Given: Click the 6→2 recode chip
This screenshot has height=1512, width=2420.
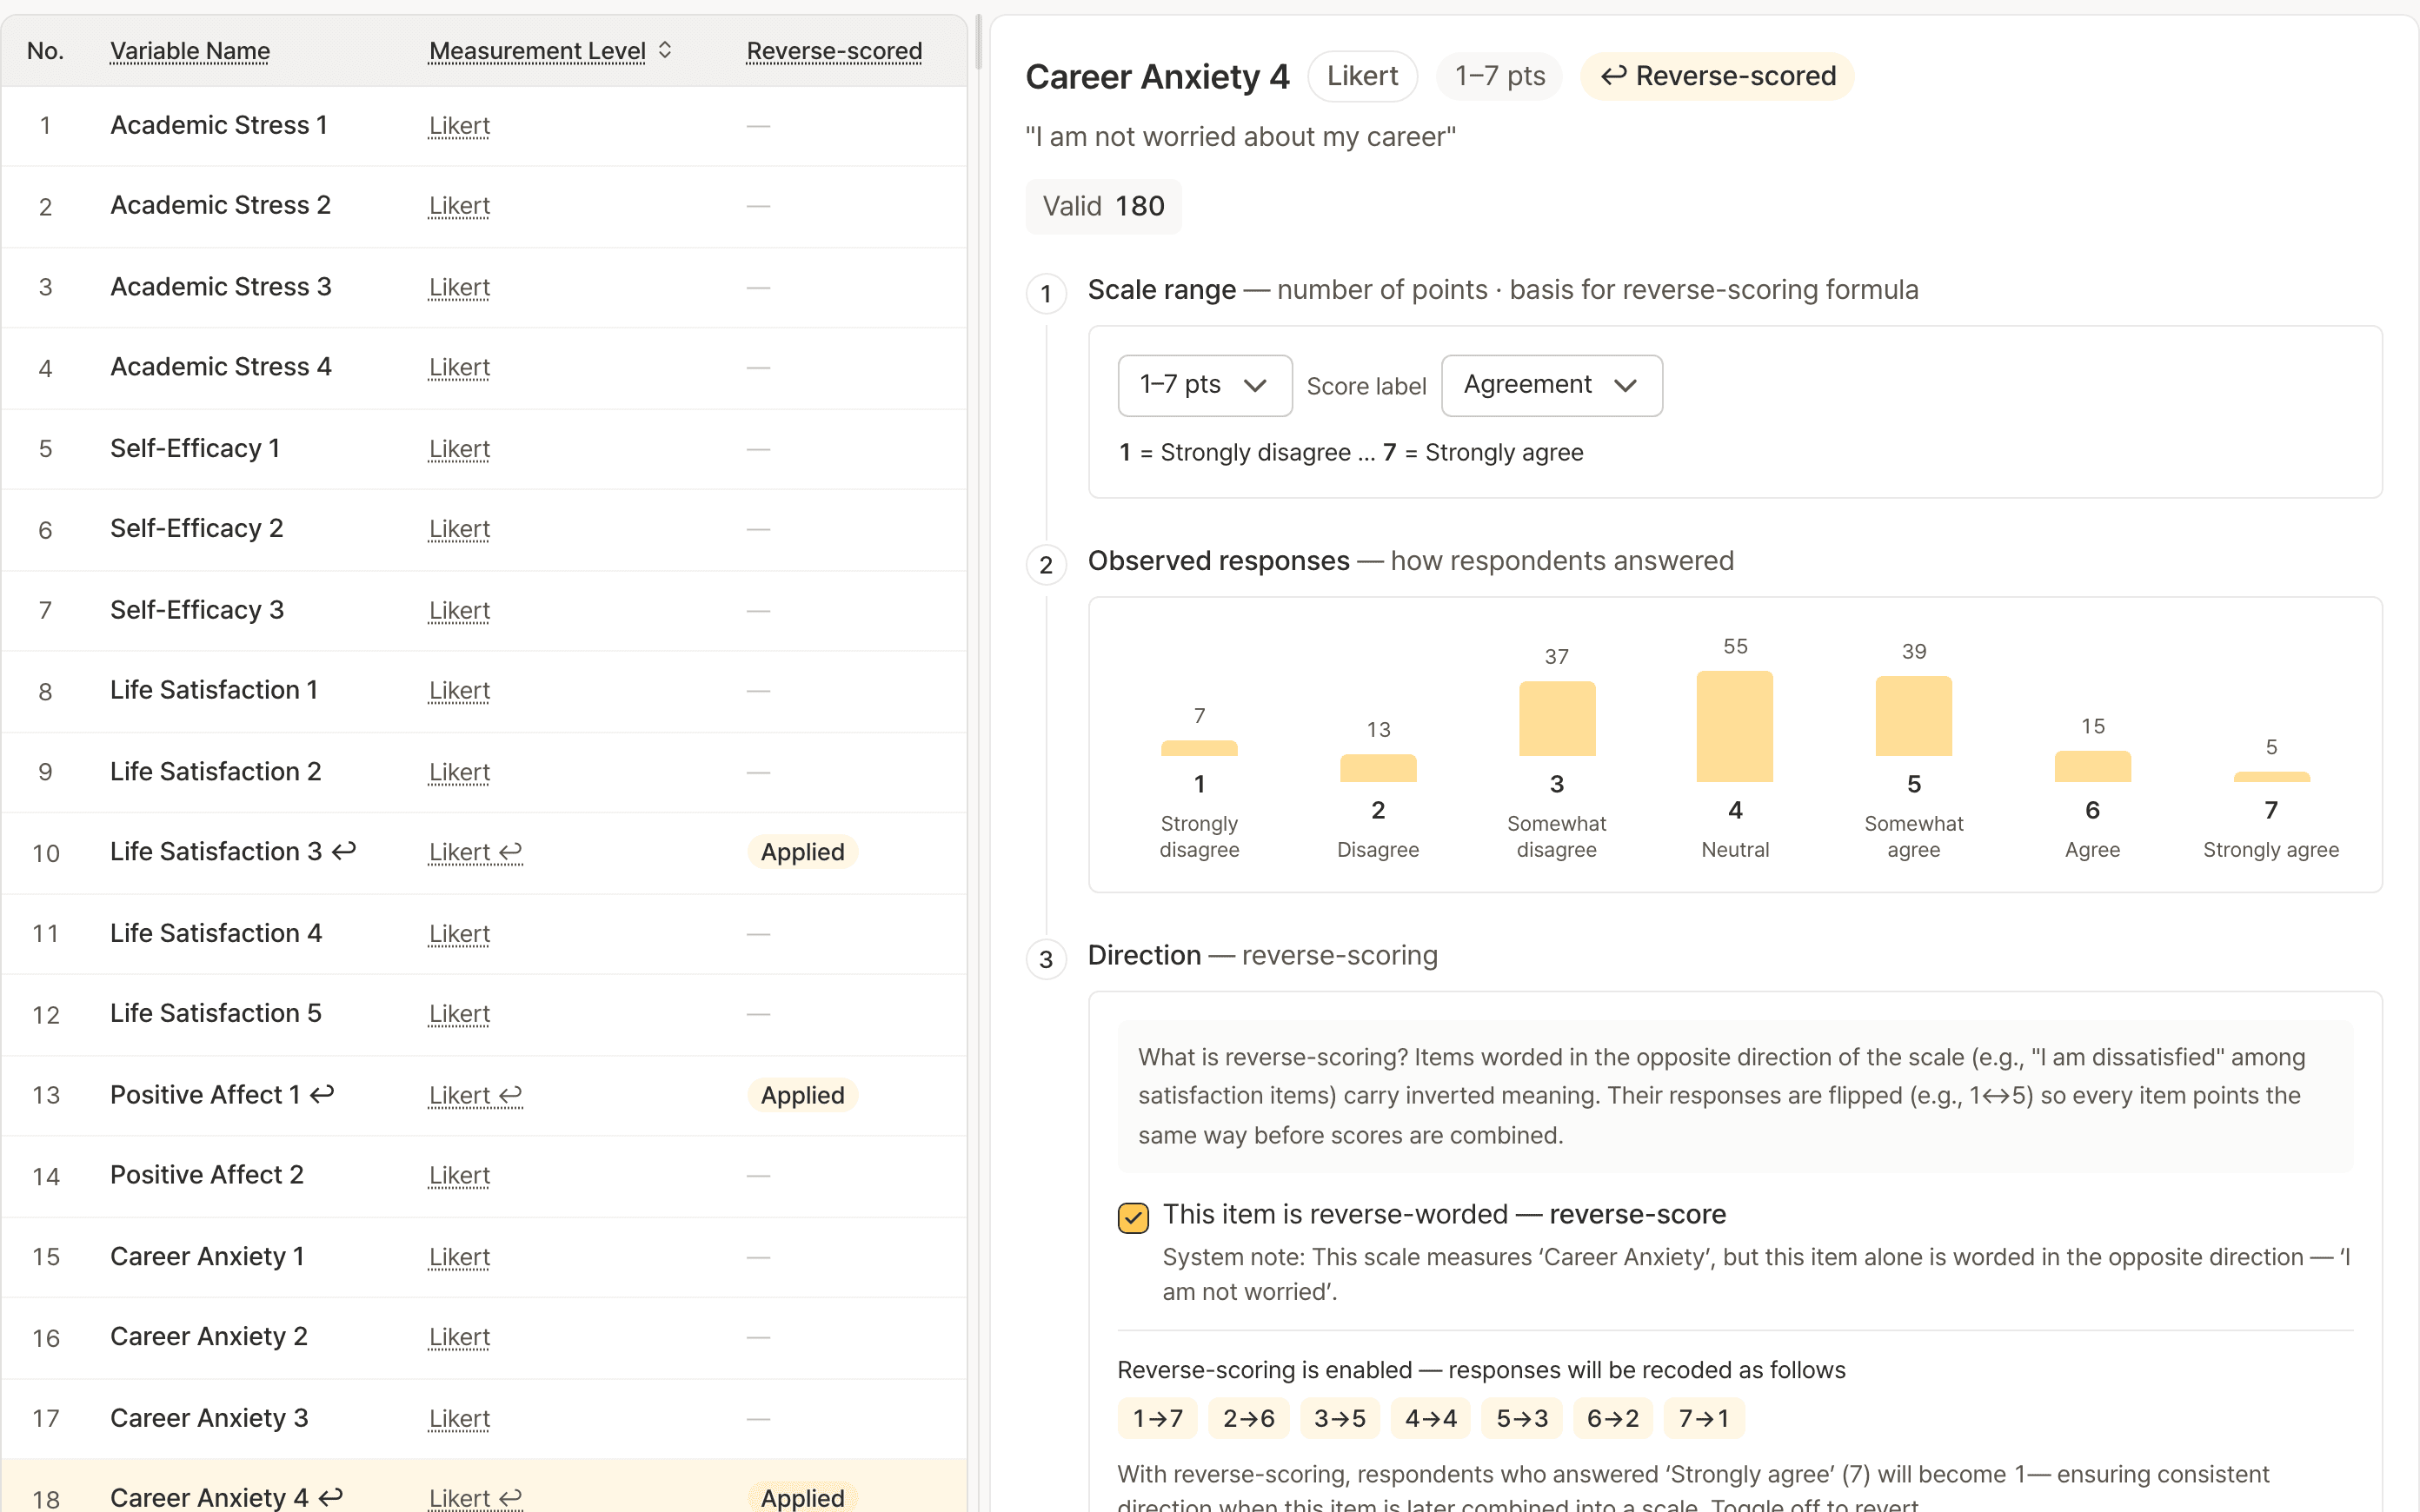Looking at the screenshot, I should (1612, 1418).
